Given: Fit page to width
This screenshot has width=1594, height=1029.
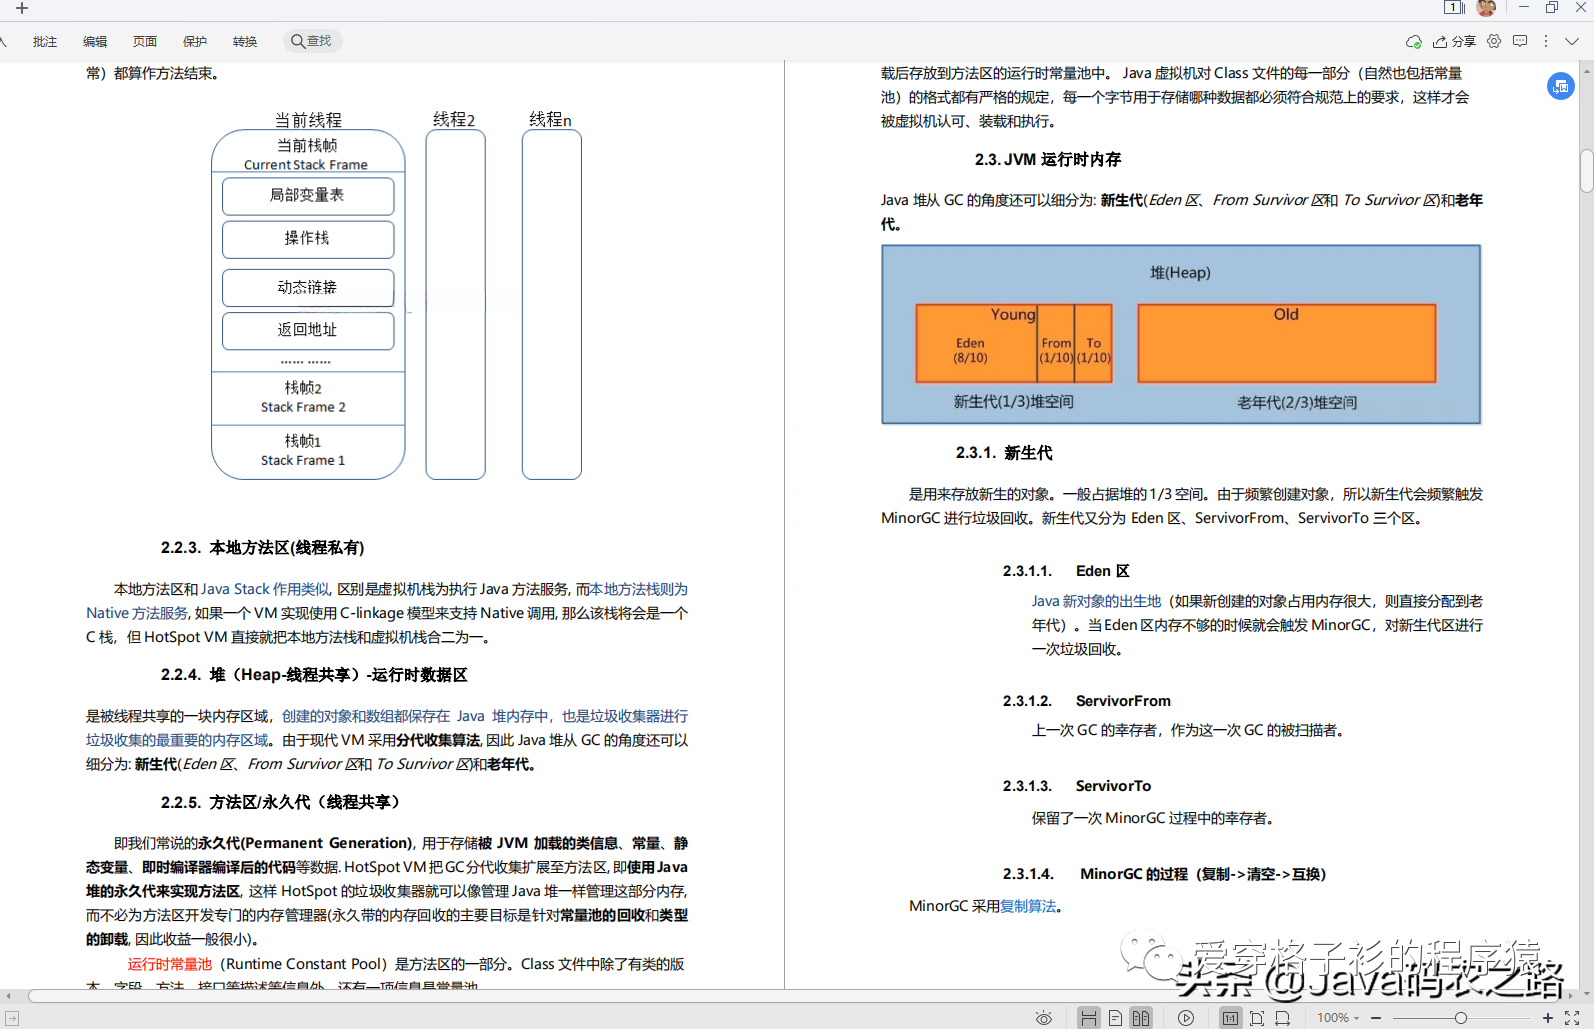Looking at the screenshot, I should [x=1283, y=1018].
